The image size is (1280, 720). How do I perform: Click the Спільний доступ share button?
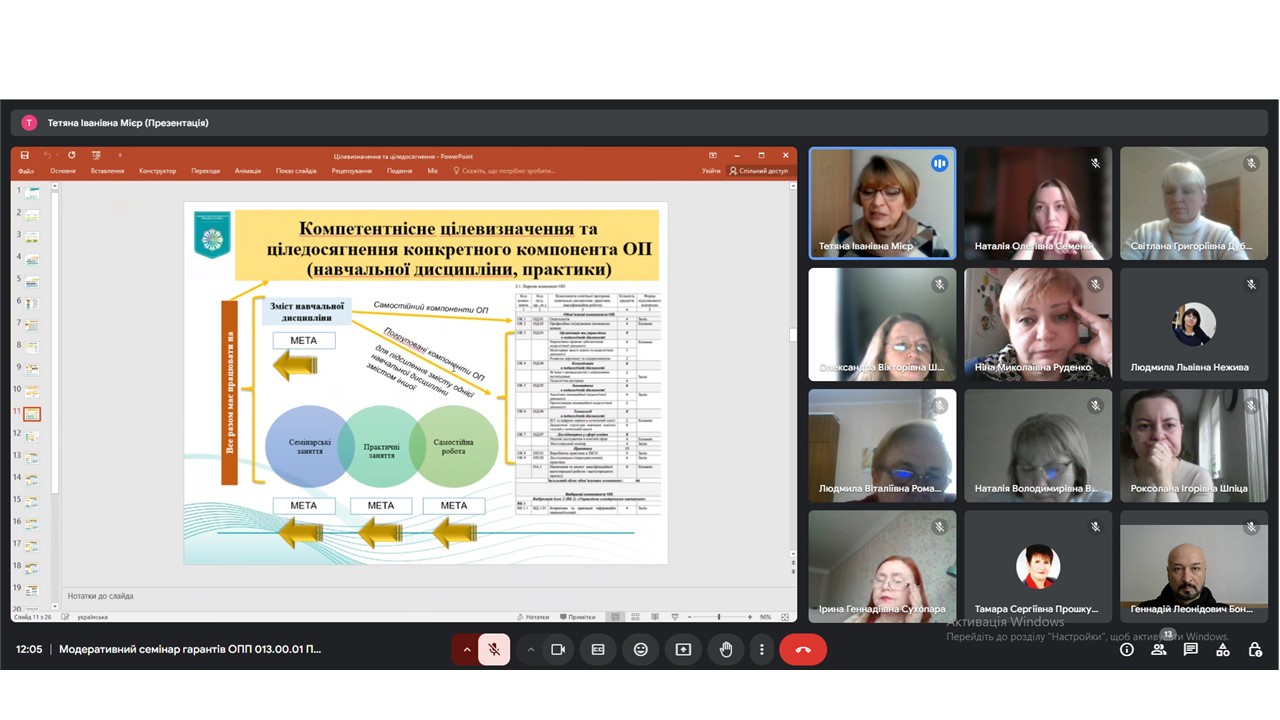759,171
